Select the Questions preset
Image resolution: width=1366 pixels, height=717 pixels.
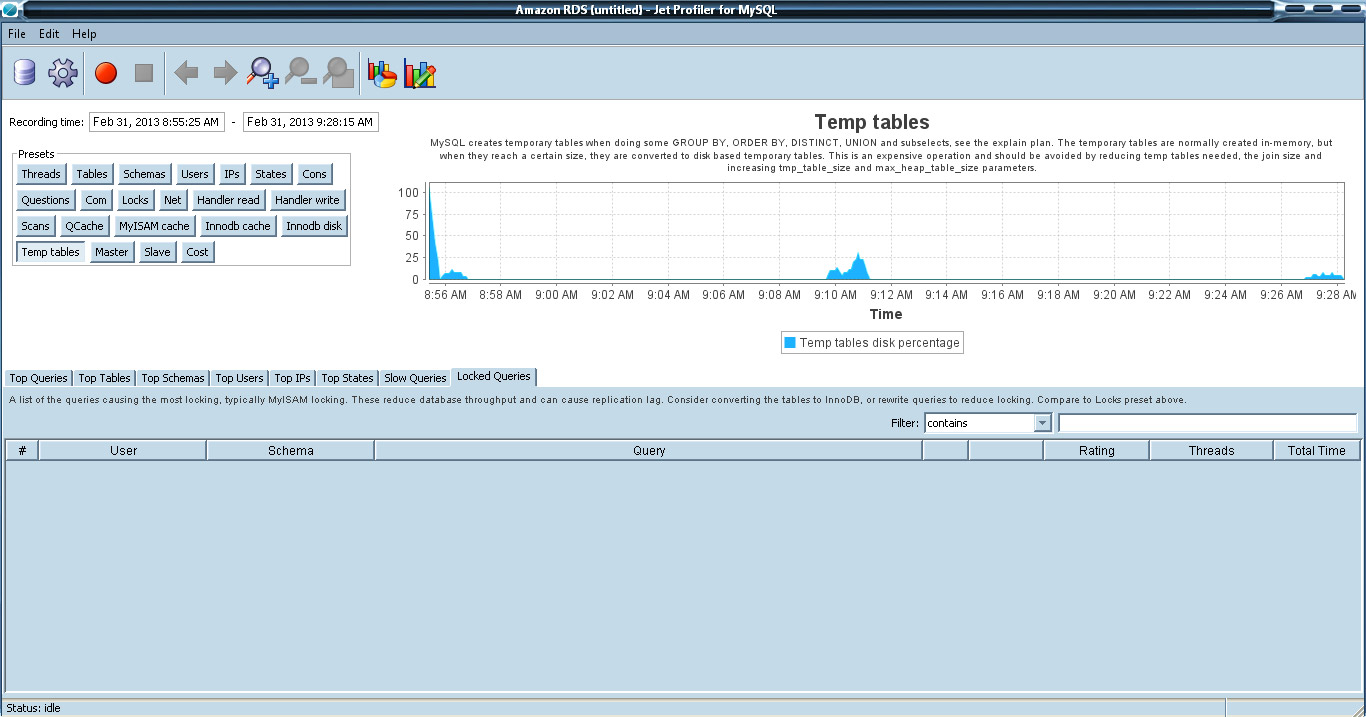(x=46, y=200)
